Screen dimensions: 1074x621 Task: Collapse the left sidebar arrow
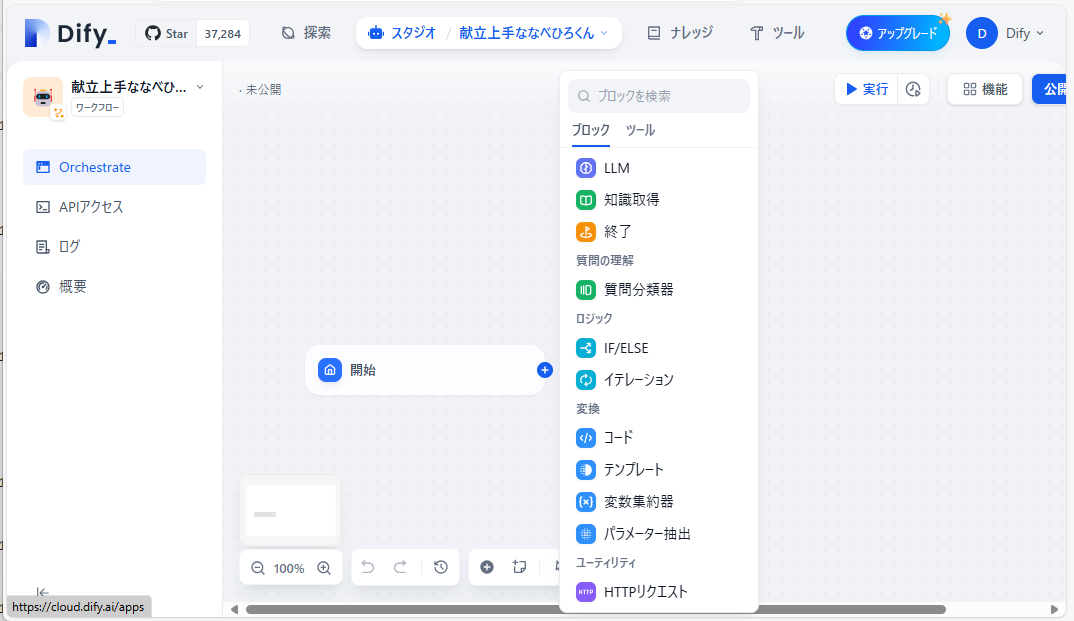[42, 592]
